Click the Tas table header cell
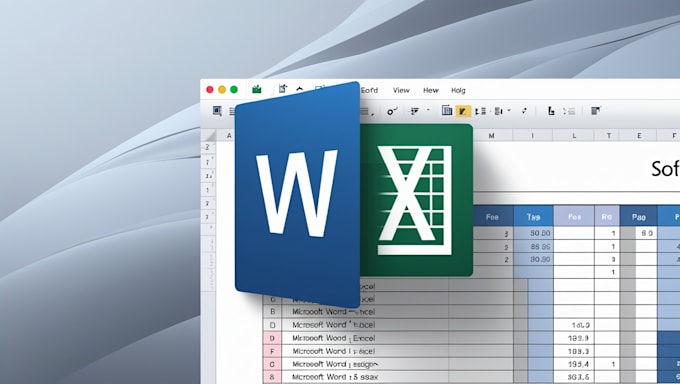This screenshot has height=384, width=680. (533, 217)
